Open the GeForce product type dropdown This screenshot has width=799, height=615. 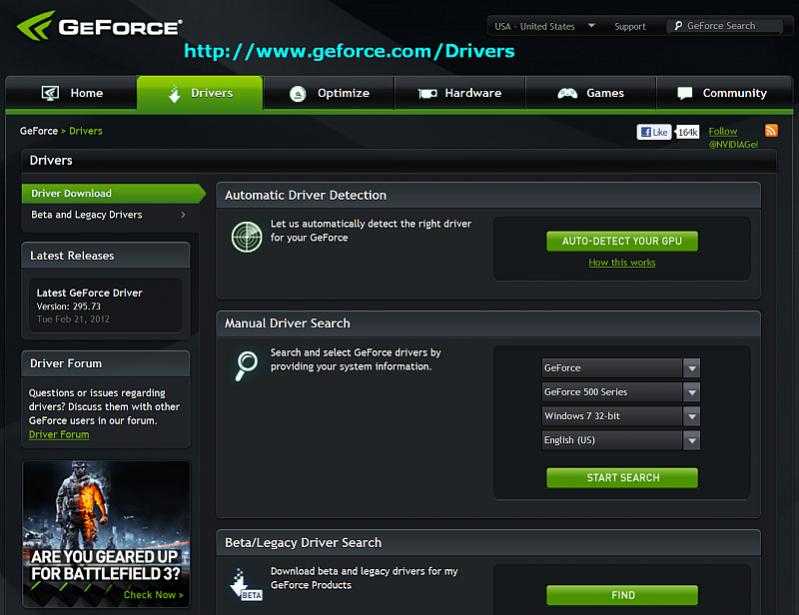coord(620,368)
